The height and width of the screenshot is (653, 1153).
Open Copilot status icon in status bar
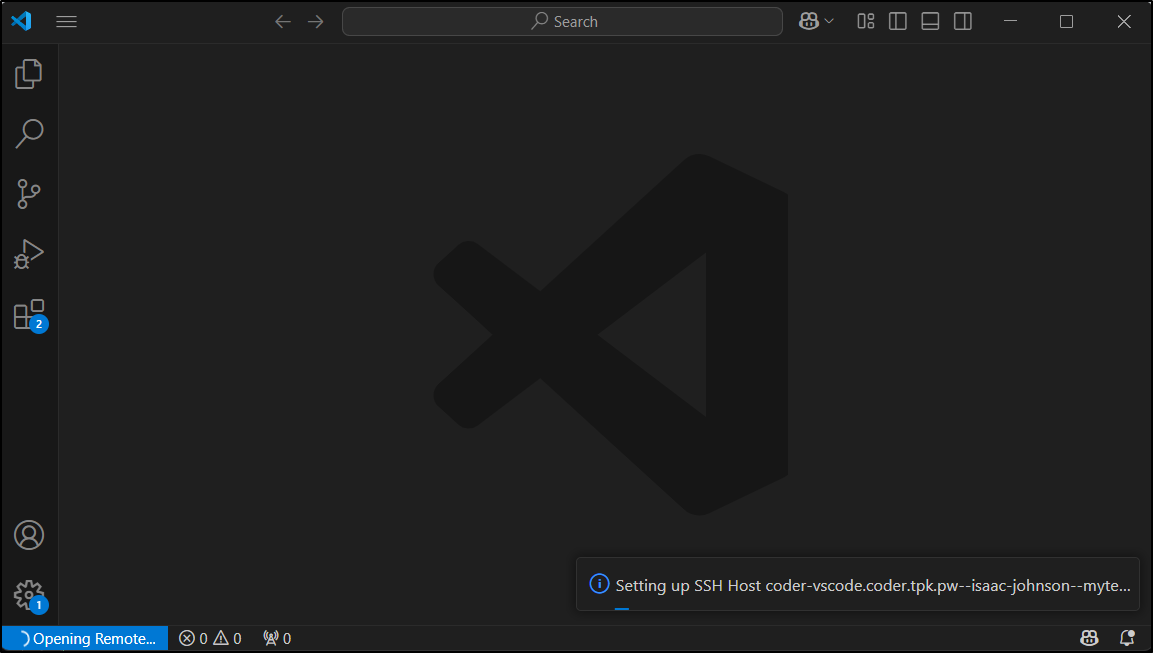[1089, 638]
